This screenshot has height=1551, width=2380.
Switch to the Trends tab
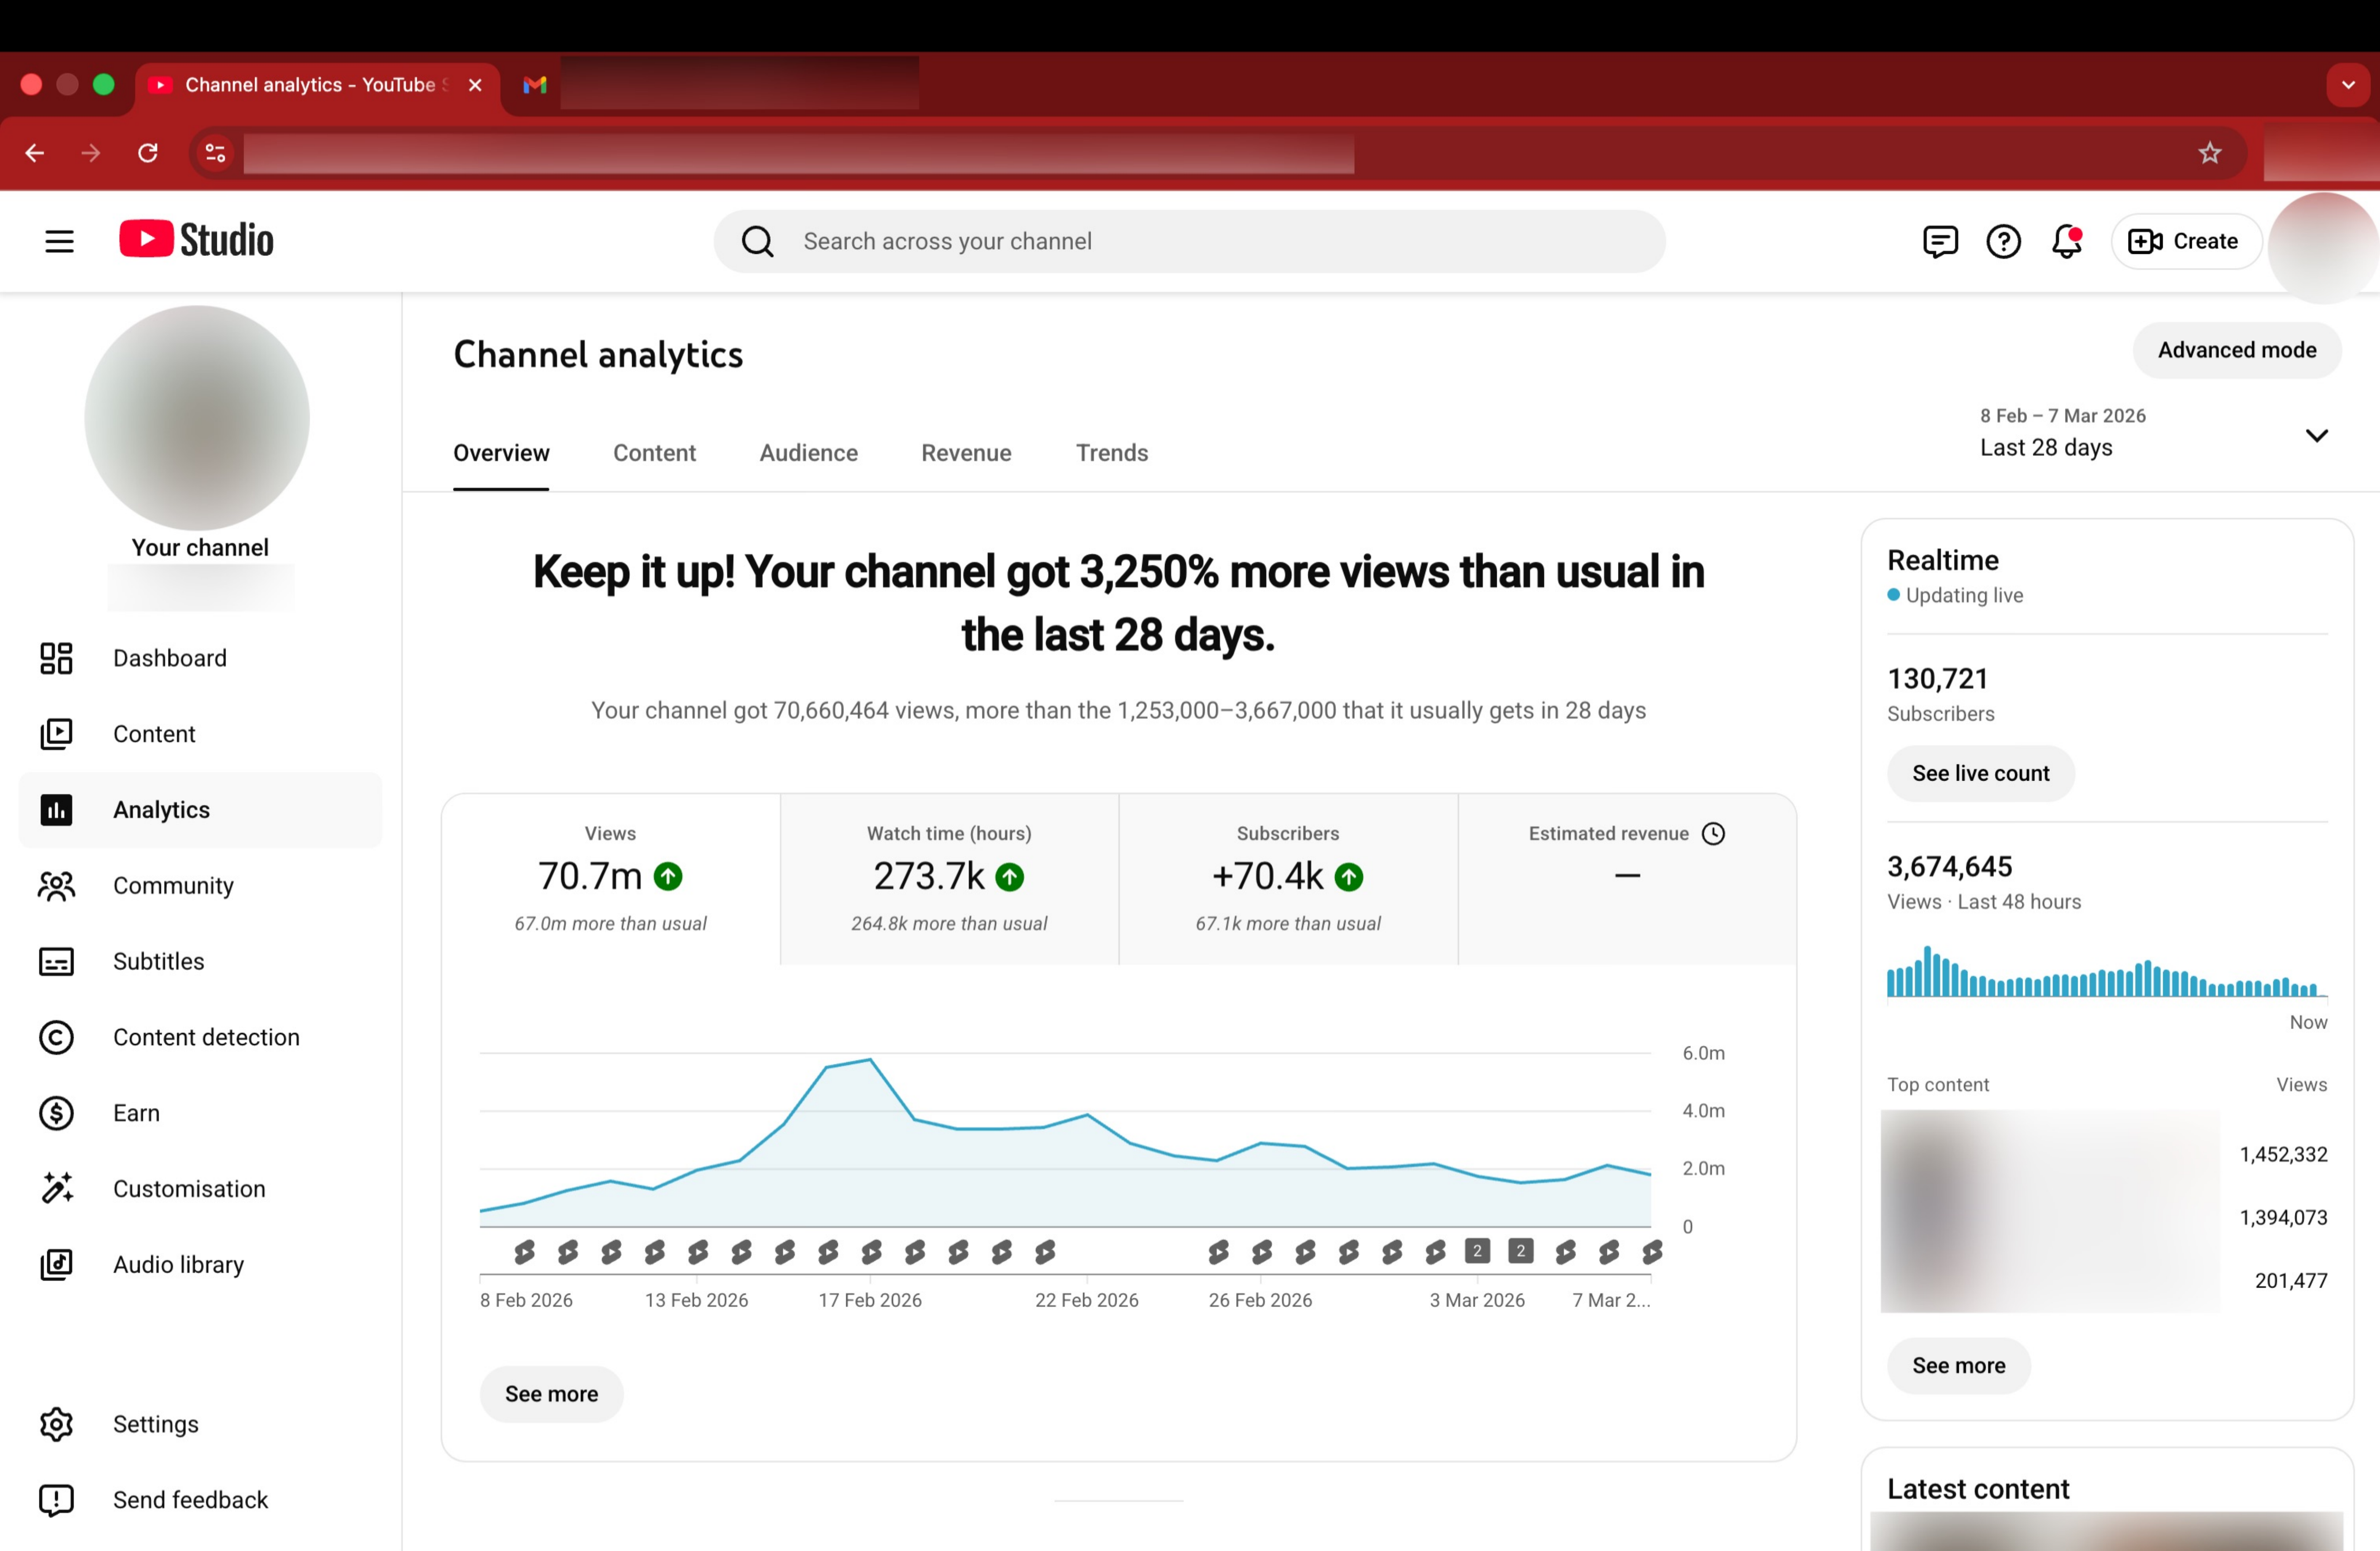1112,453
